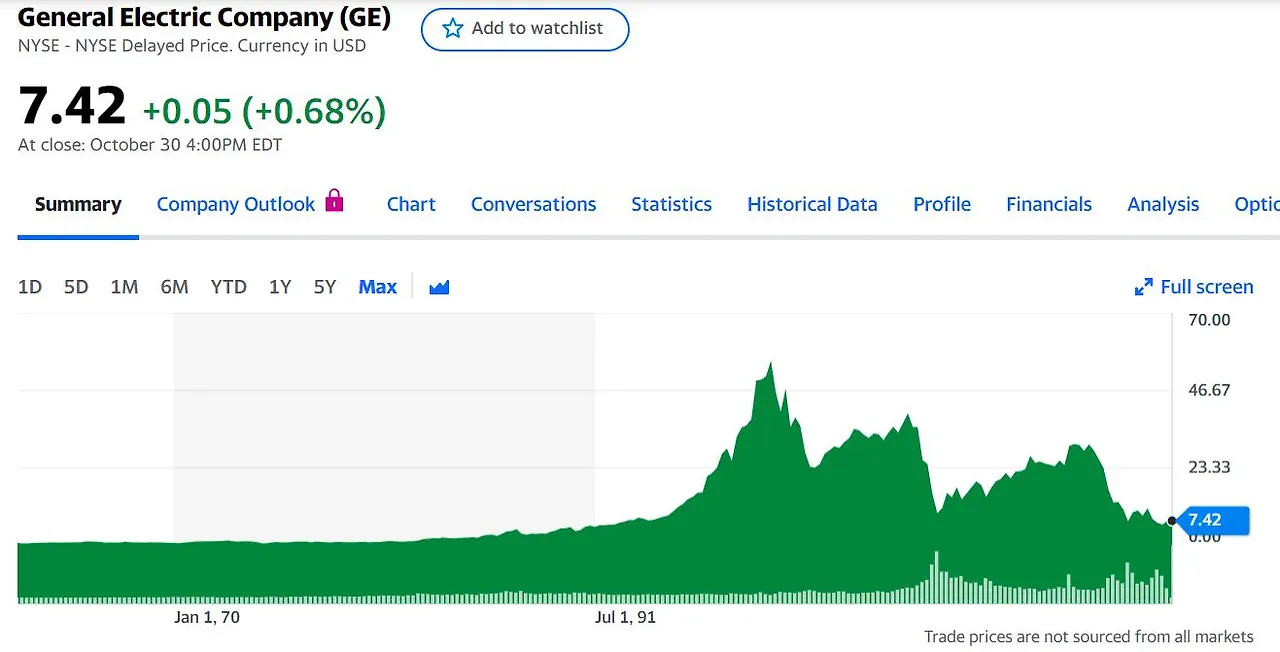Select the 5D chart range

76,287
